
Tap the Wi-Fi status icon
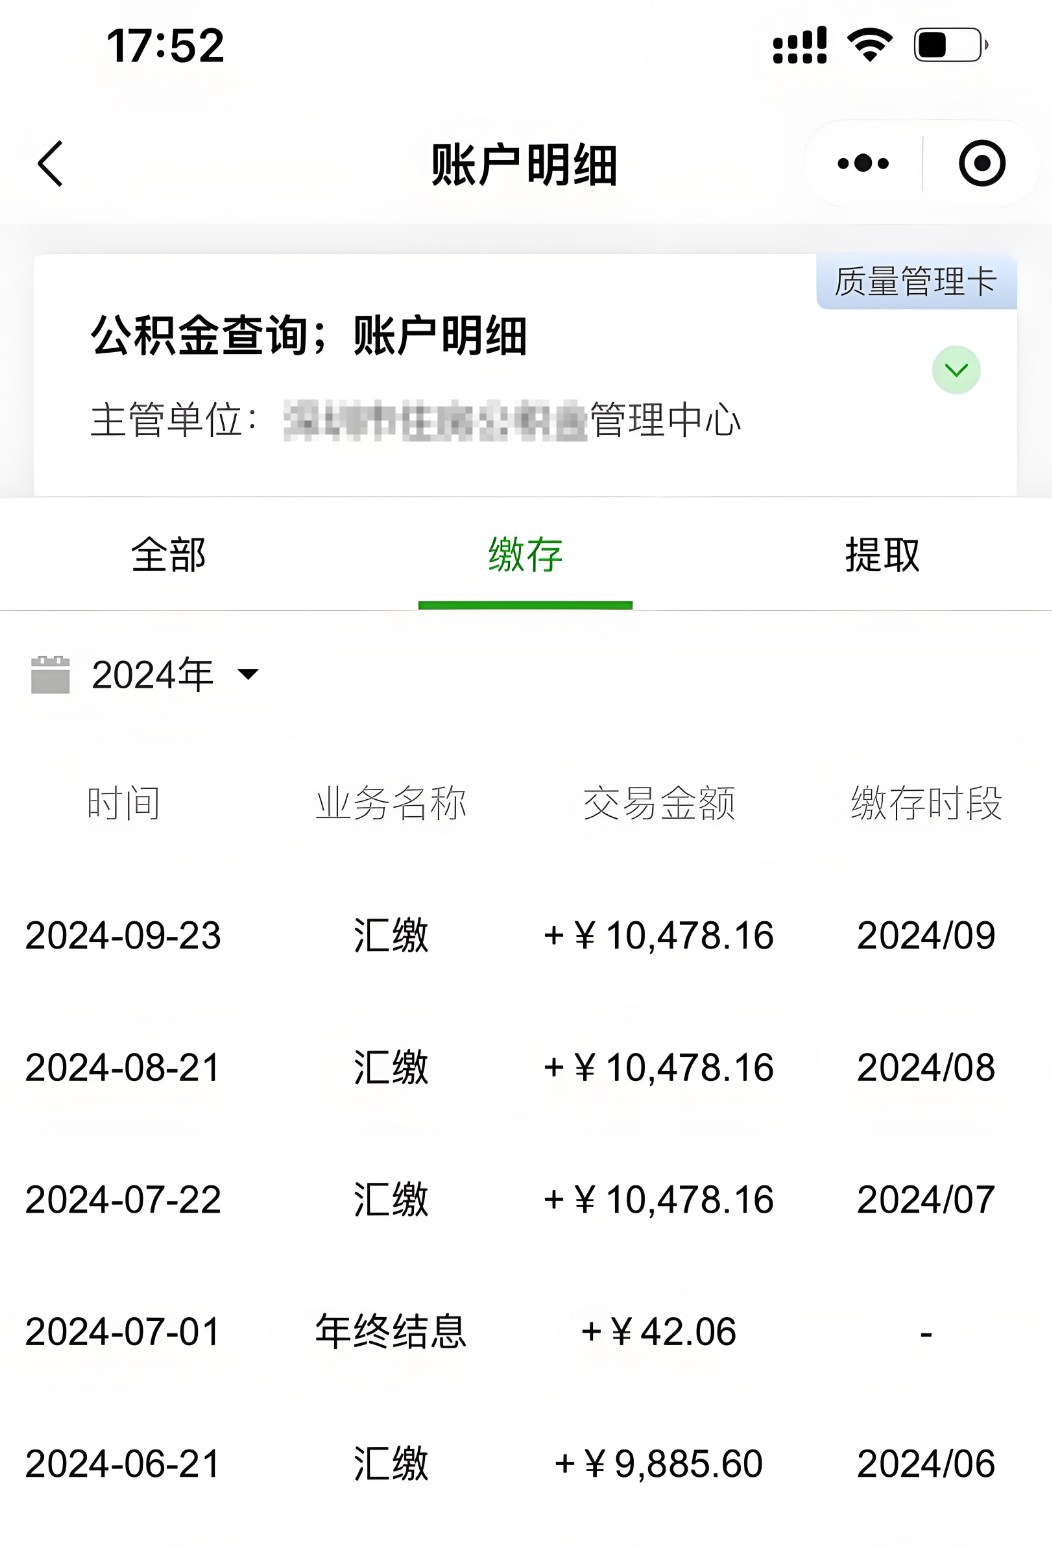pyautogui.click(x=869, y=45)
